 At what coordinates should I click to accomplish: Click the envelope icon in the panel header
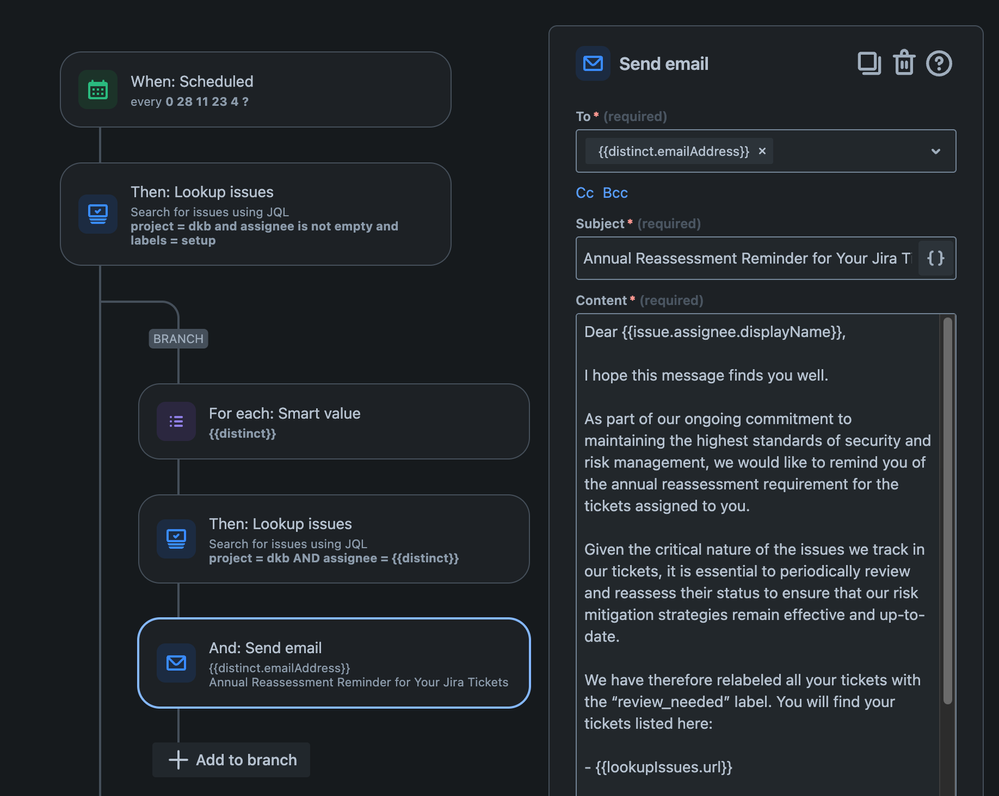point(593,63)
